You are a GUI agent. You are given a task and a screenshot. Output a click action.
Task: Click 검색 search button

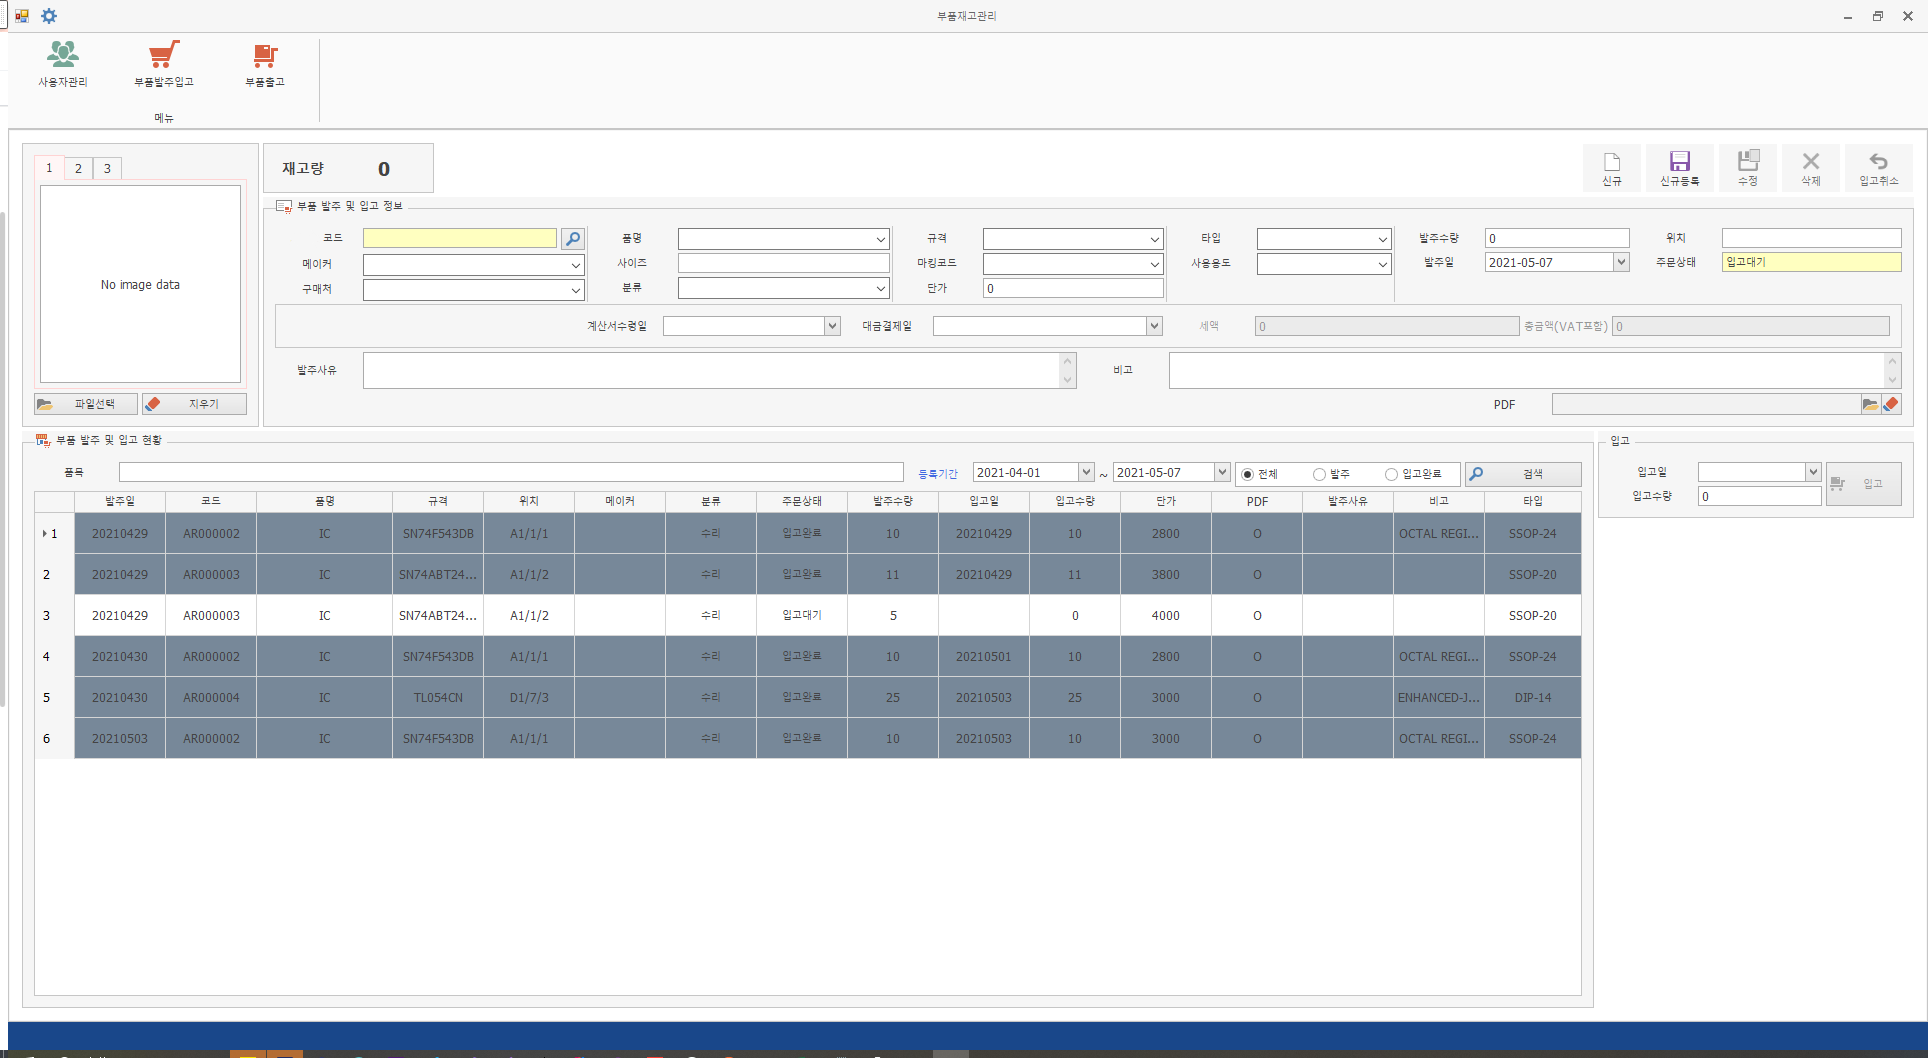click(x=1523, y=473)
